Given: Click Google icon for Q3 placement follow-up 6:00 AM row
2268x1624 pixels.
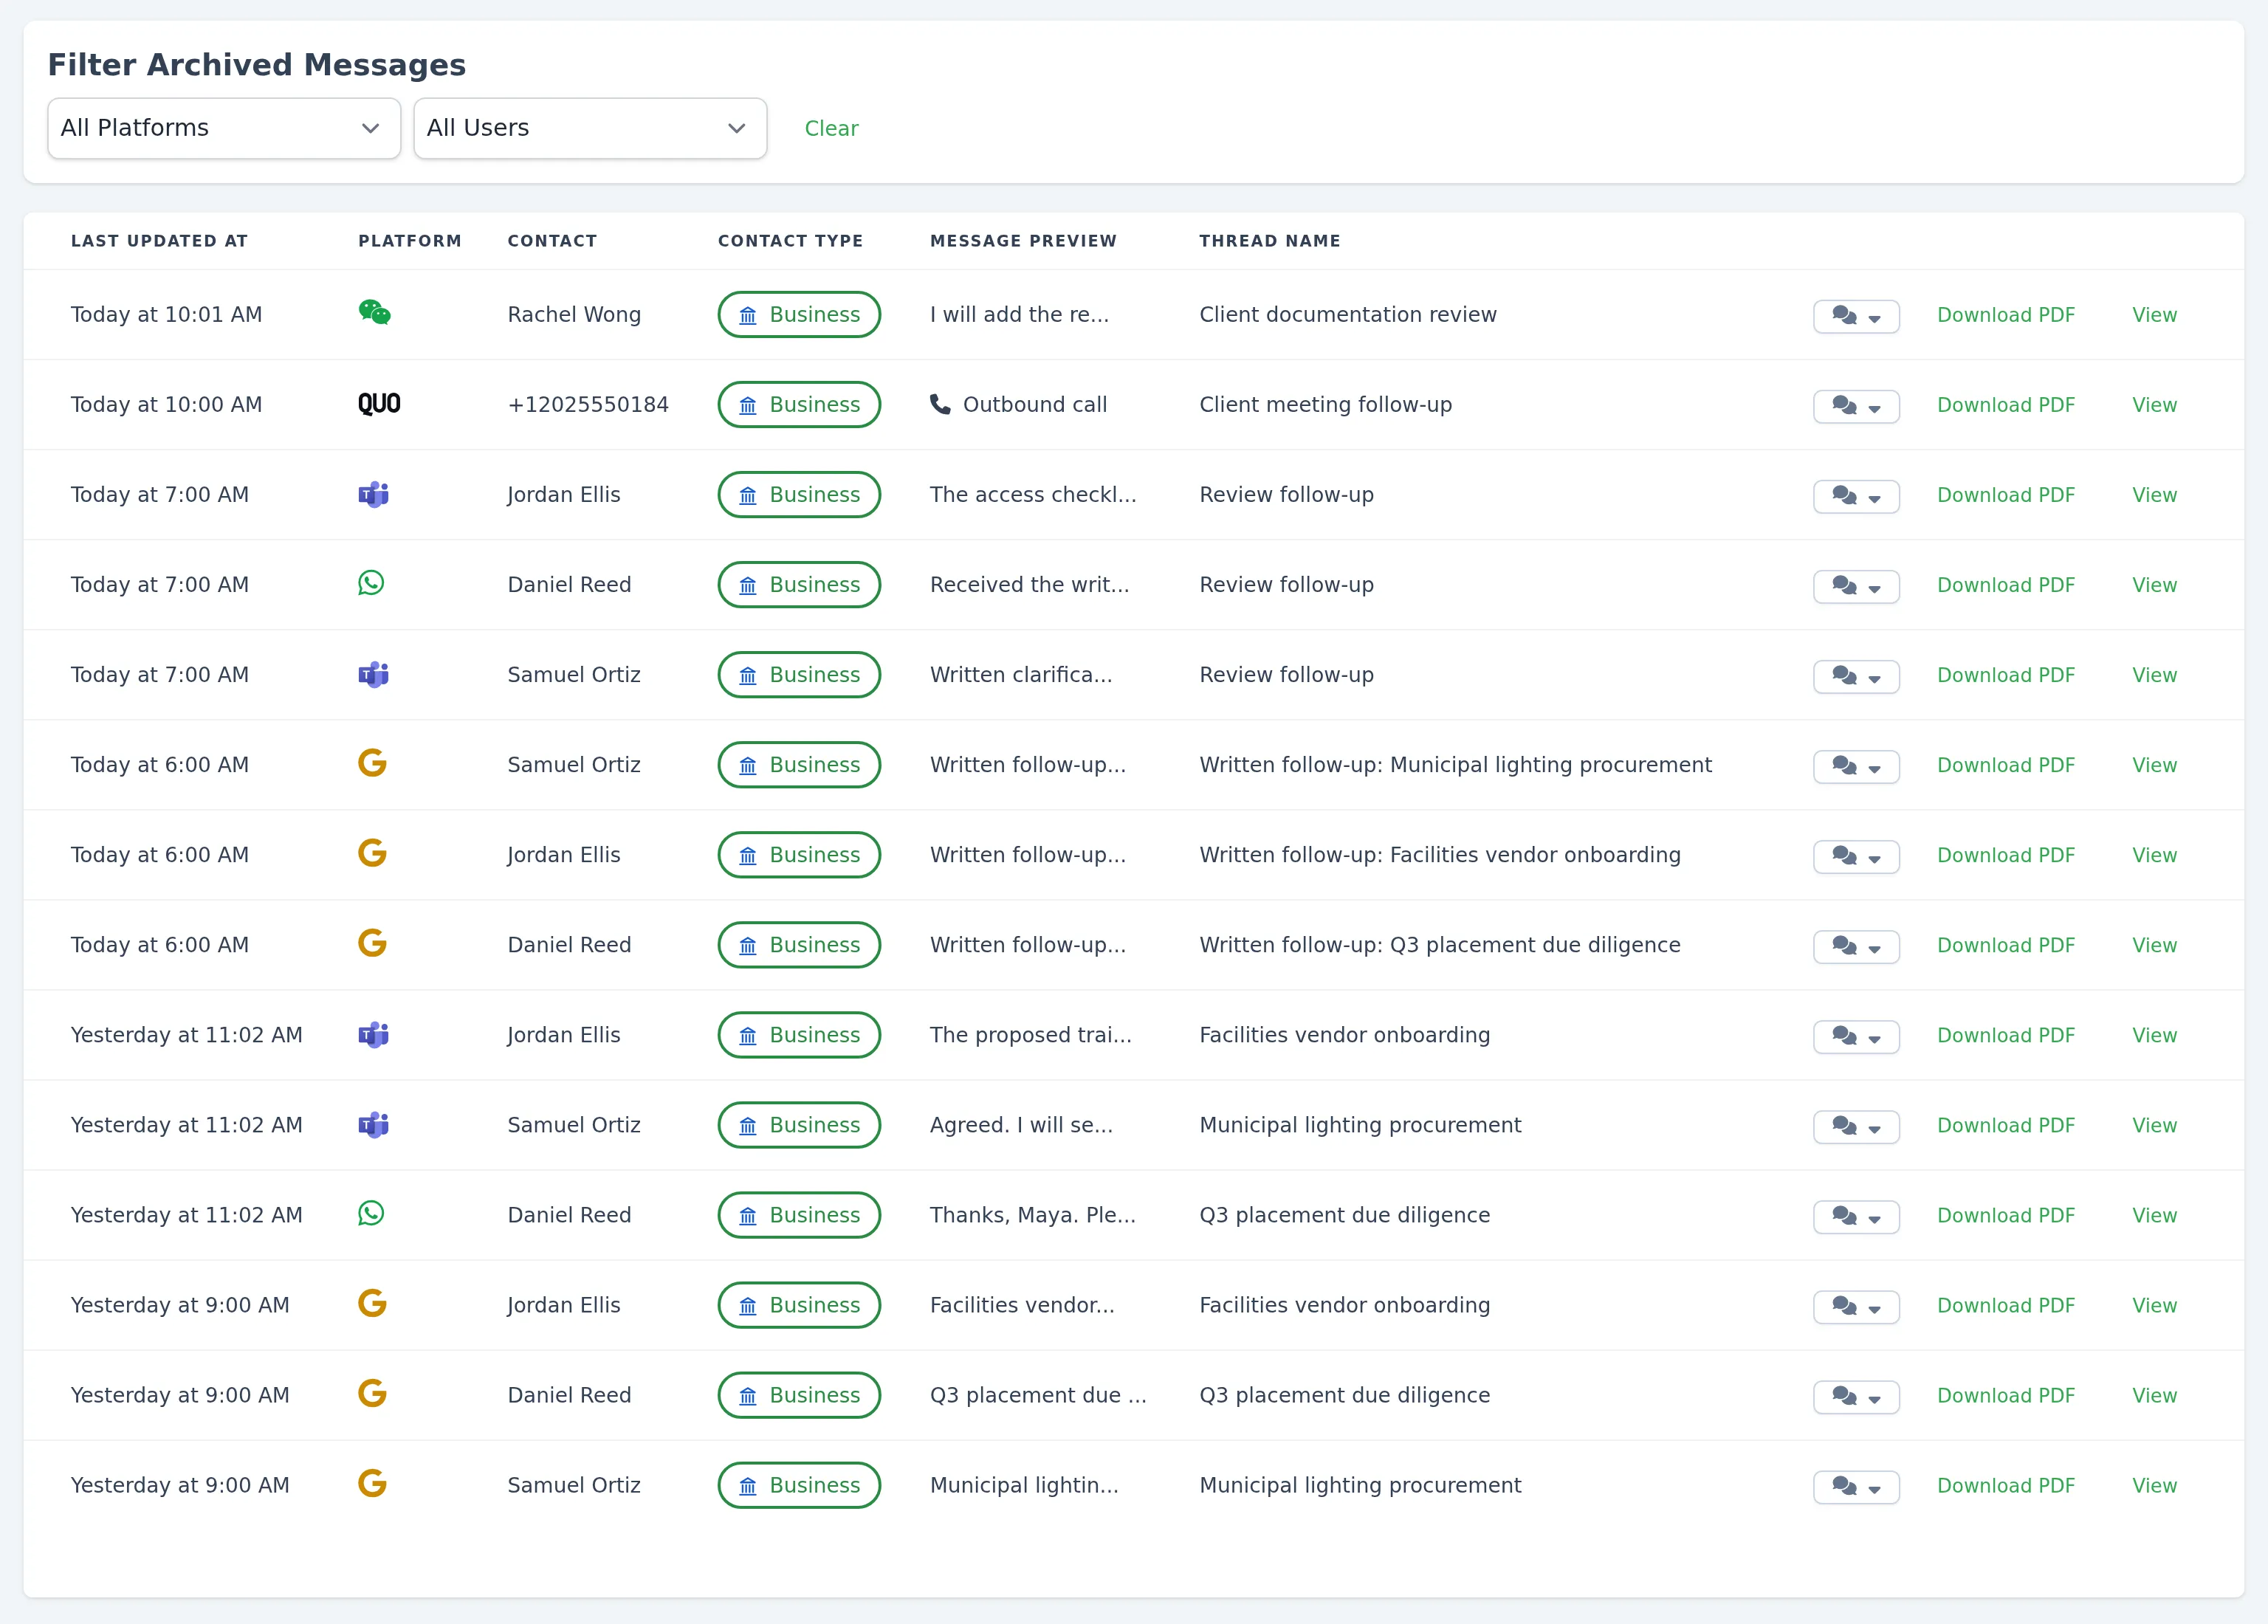Looking at the screenshot, I should (372, 944).
